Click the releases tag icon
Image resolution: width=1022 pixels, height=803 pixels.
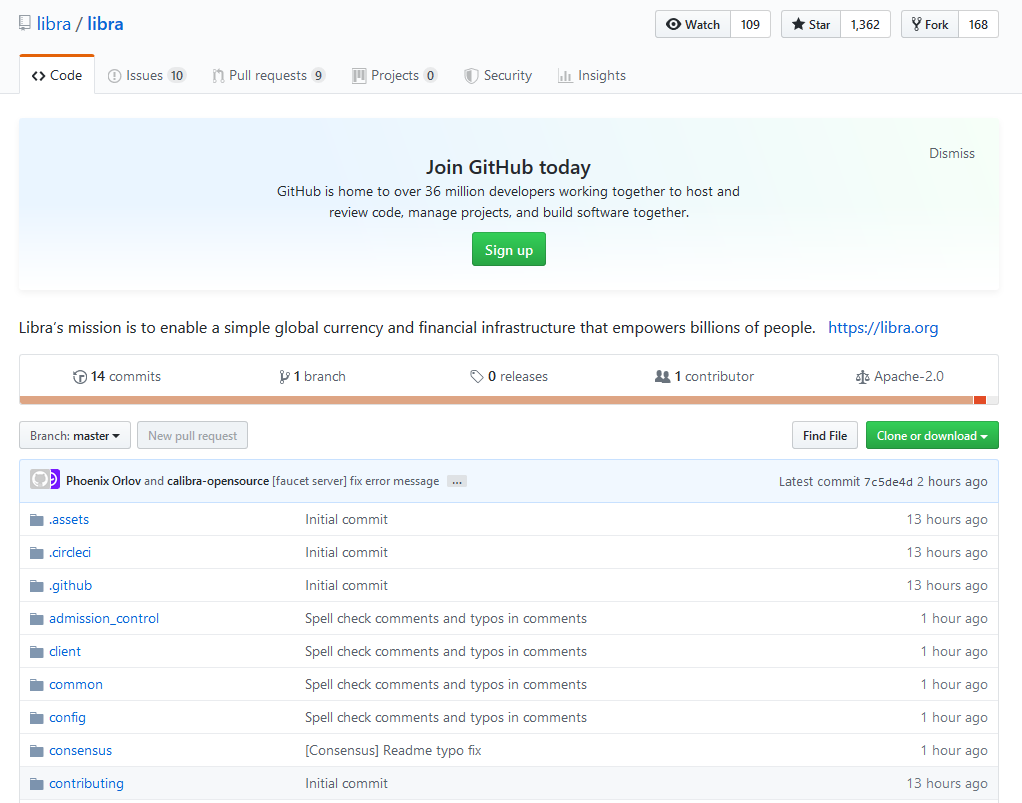(x=477, y=377)
